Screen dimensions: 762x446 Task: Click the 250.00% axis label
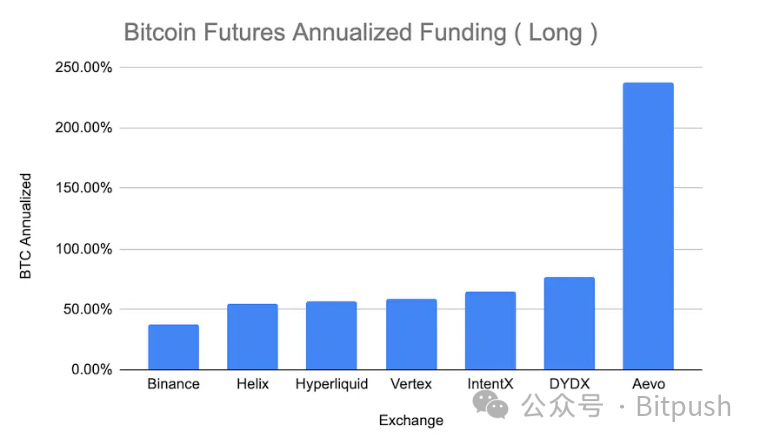[84, 67]
